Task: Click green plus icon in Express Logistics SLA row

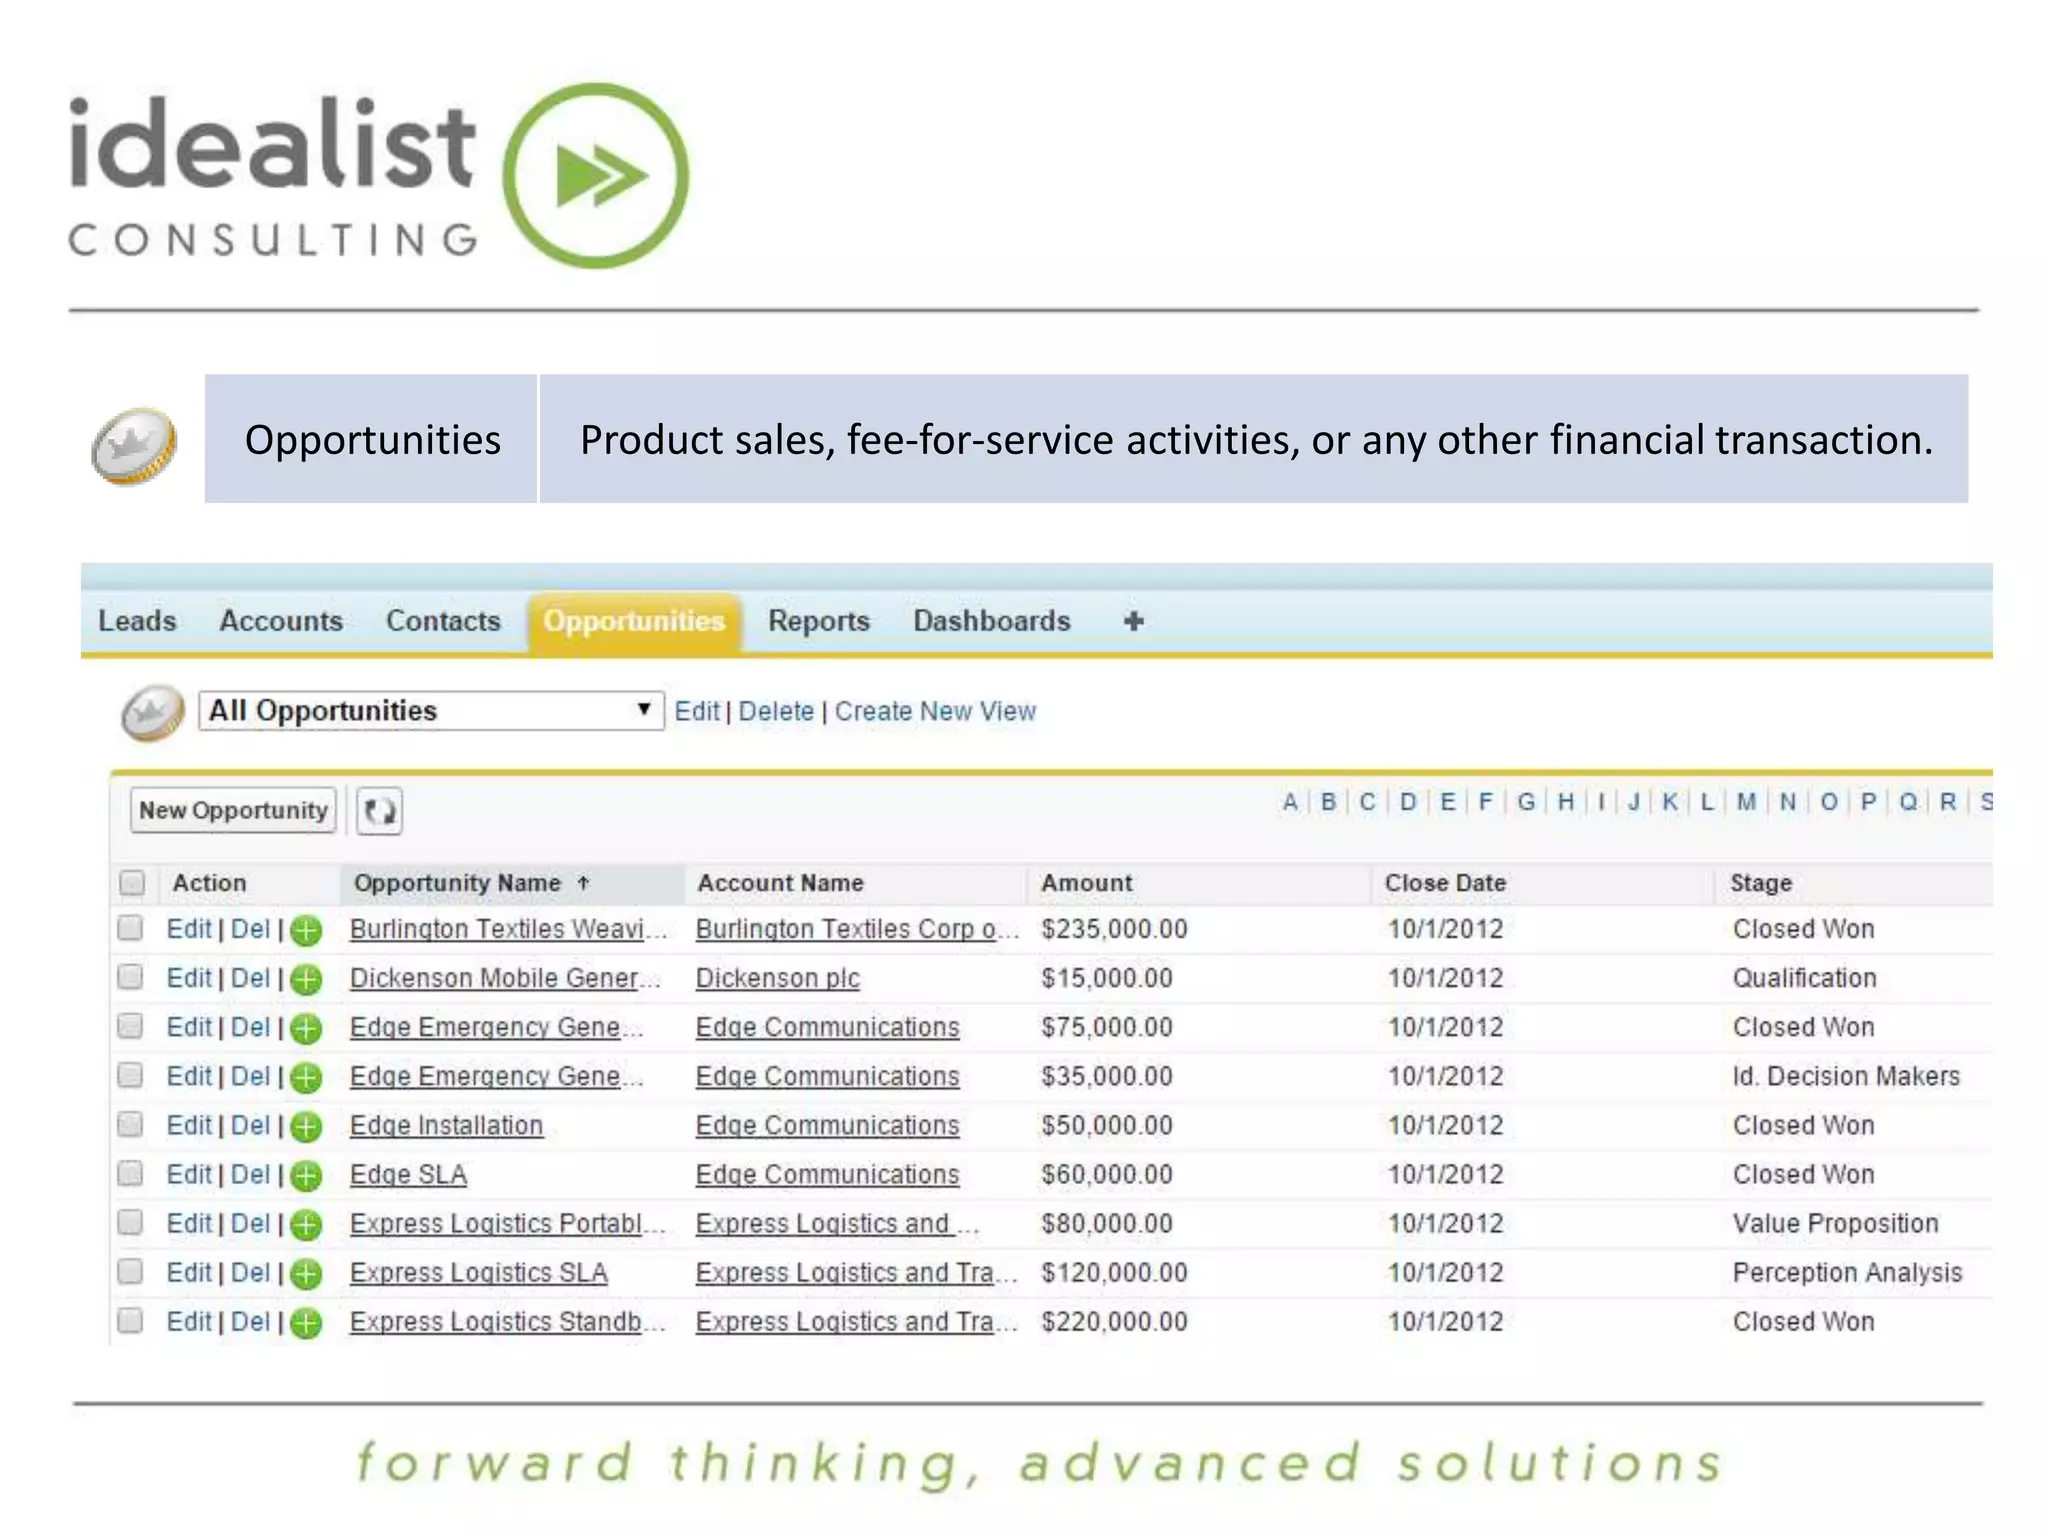Action: coord(306,1274)
